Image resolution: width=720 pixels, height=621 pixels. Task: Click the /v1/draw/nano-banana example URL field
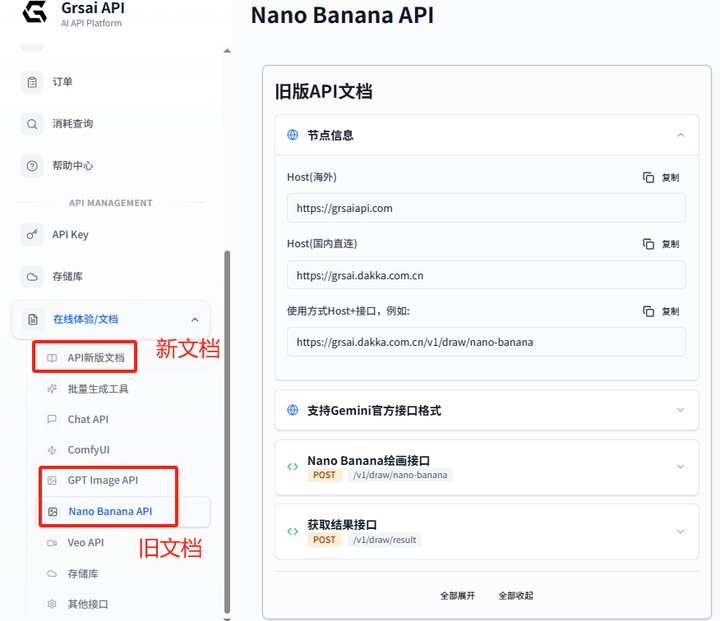(486, 342)
